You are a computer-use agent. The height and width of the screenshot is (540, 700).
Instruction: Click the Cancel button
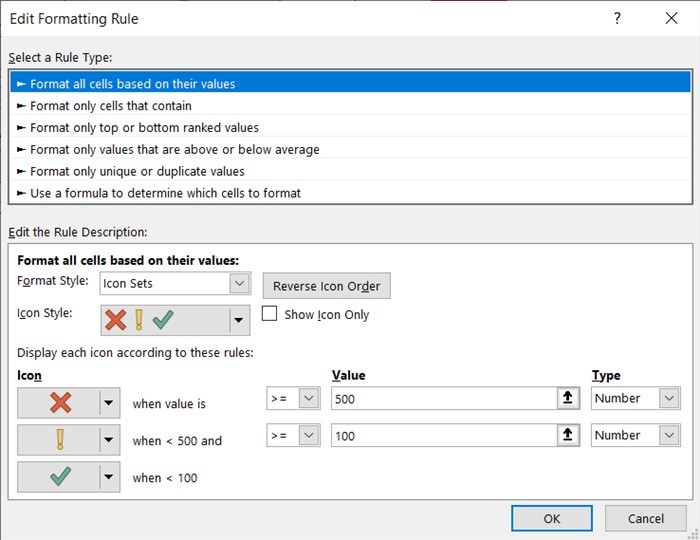click(x=645, y=519)
